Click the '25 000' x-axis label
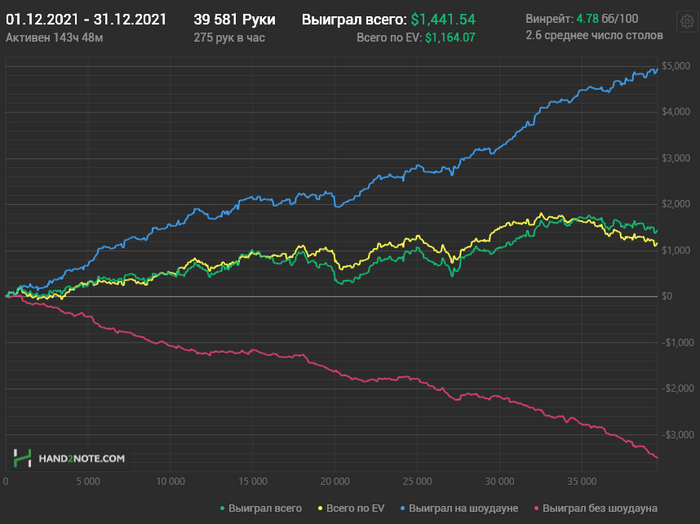The height and width of the screenshot is (524, 700). 417,482
